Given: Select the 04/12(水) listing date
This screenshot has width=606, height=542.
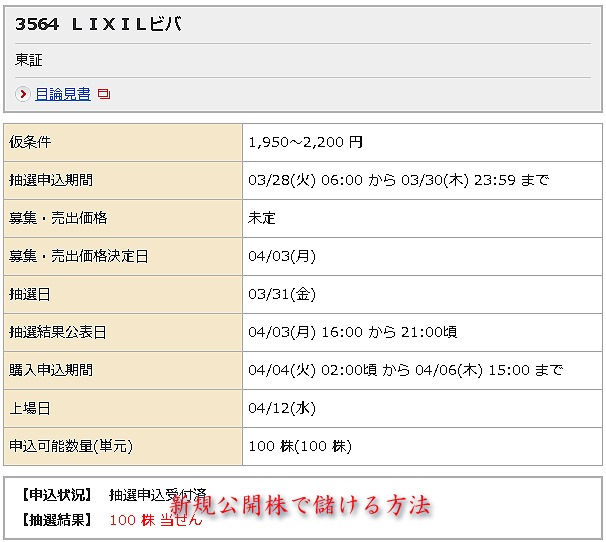Looking at the screenshot, I should click(282, 408).
